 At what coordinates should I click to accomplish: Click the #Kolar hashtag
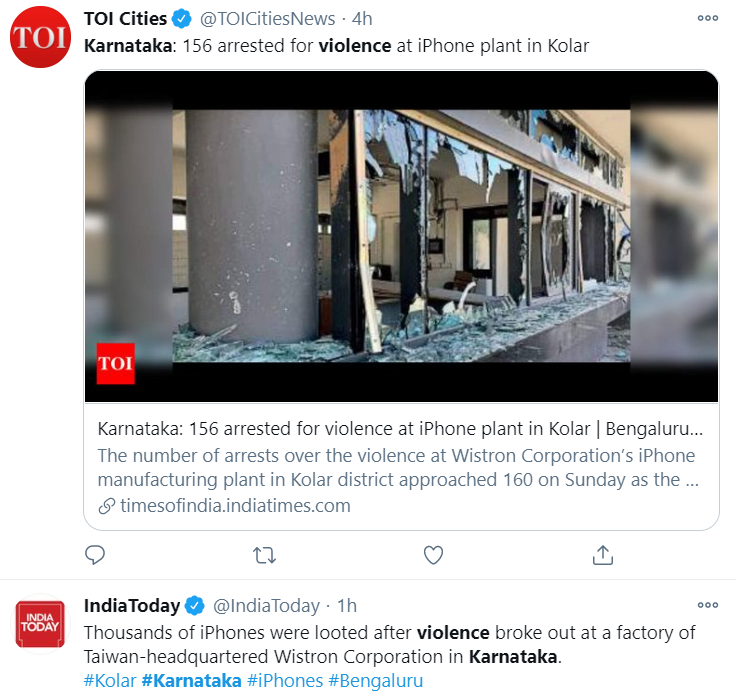(110, 680)
